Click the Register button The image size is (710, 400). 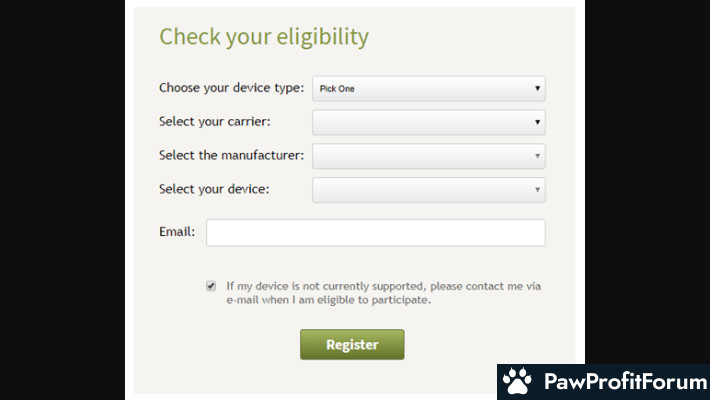[x=352, y=344]
